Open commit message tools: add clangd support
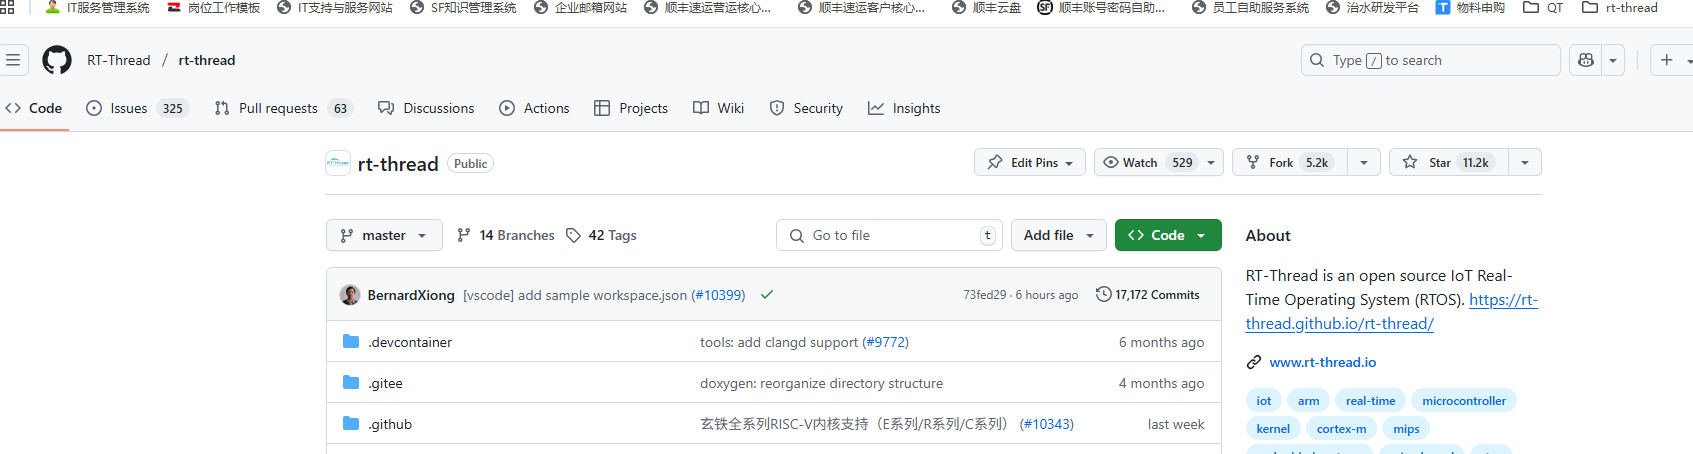This screenshot has width=1693, height=454. tap(779, 342)
